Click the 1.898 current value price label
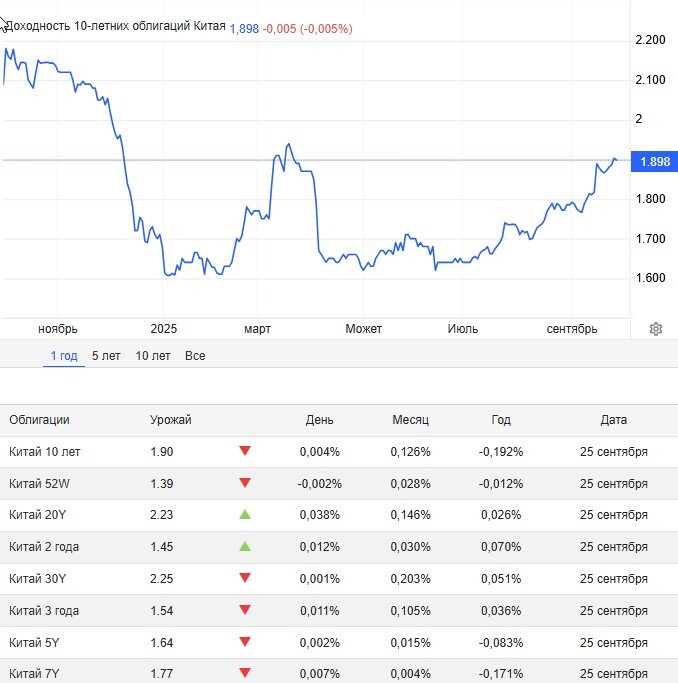Viewport: 678px width, 683px height. (x=653, y=161)
